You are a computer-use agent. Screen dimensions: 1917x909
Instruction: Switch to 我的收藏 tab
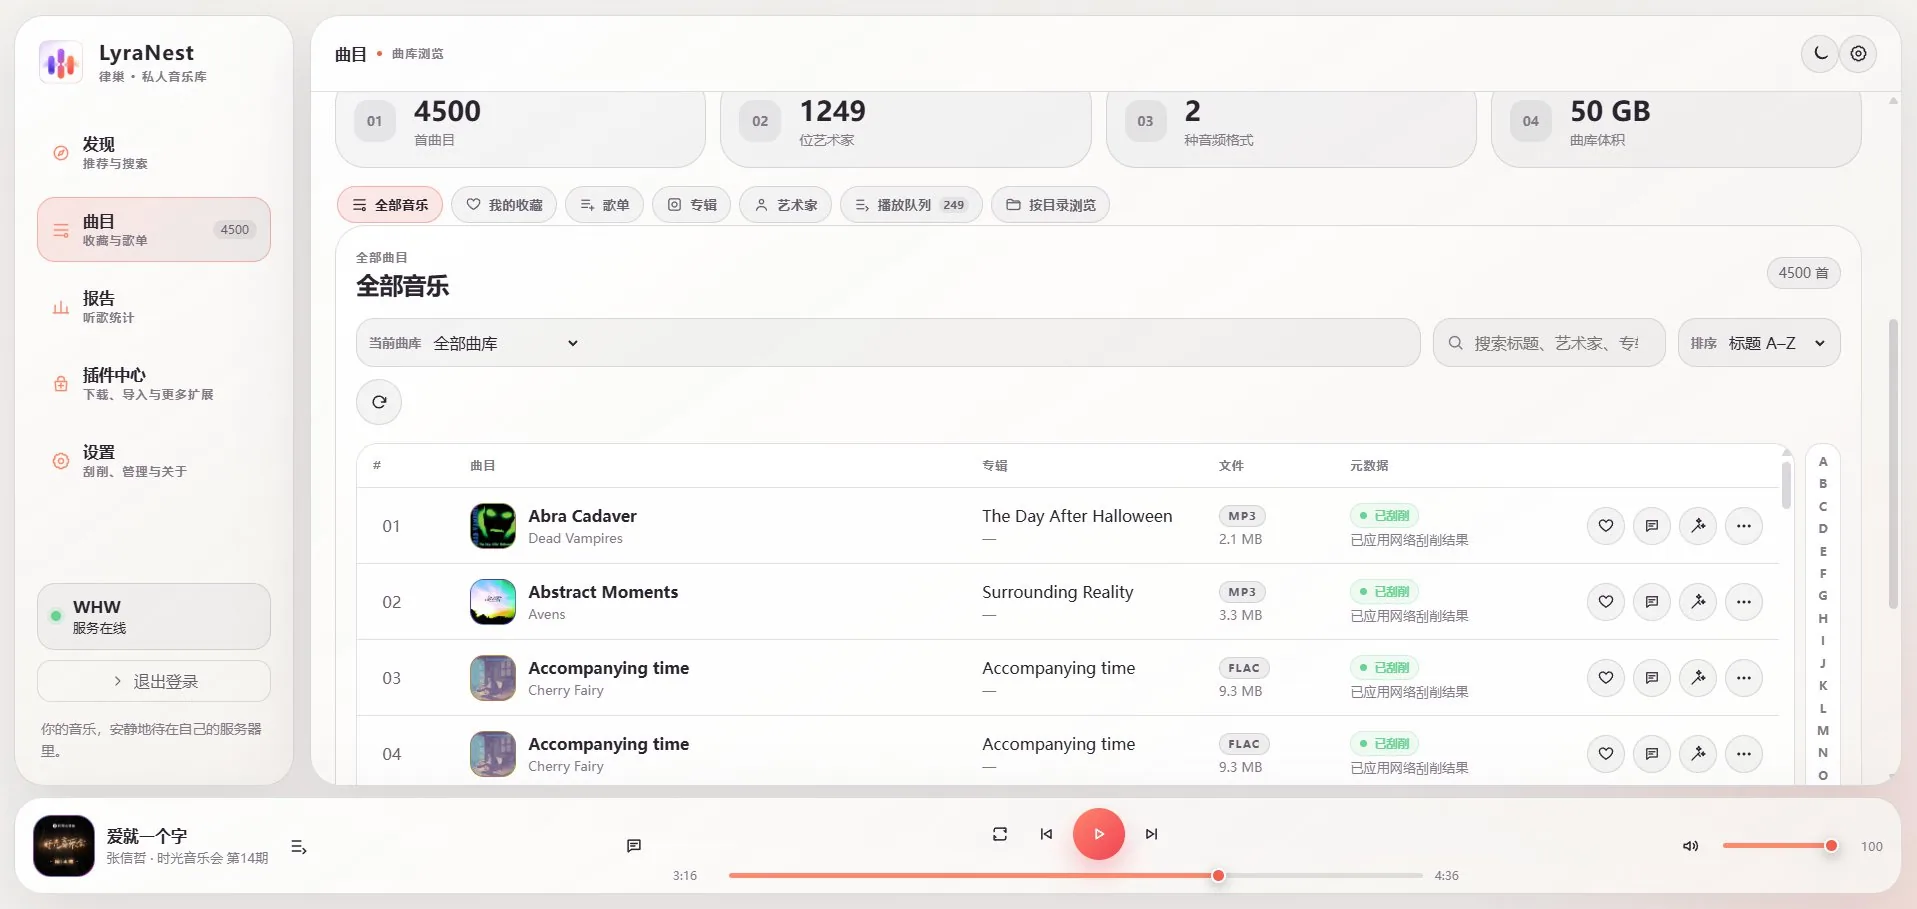[x=504, y=205]
